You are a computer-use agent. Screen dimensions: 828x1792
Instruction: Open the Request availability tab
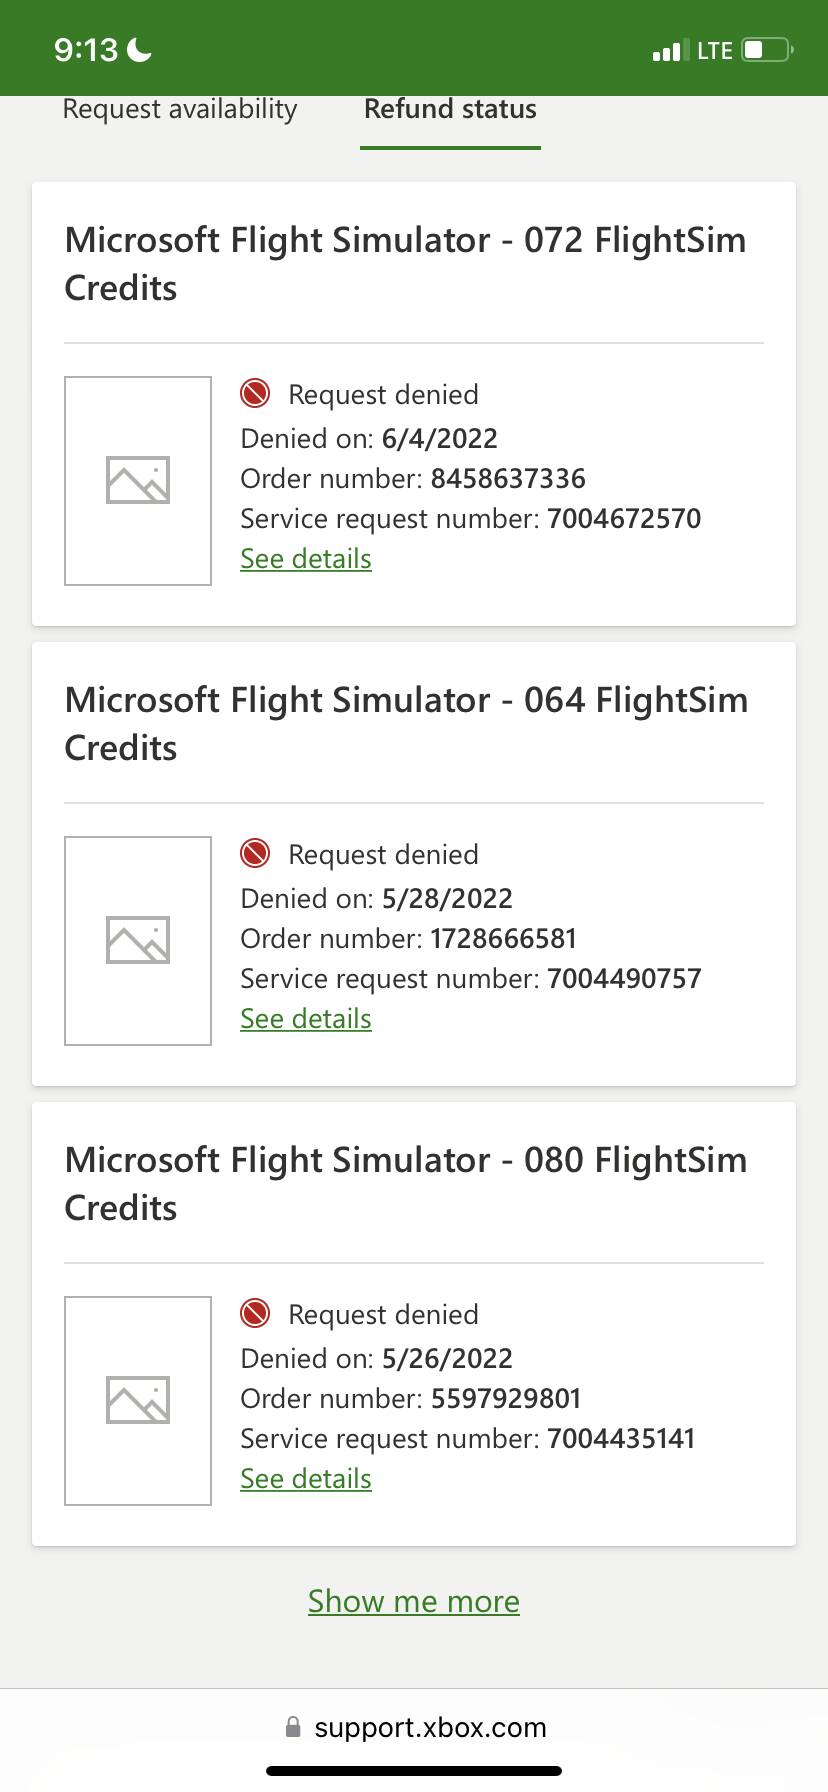coord(180,109)
